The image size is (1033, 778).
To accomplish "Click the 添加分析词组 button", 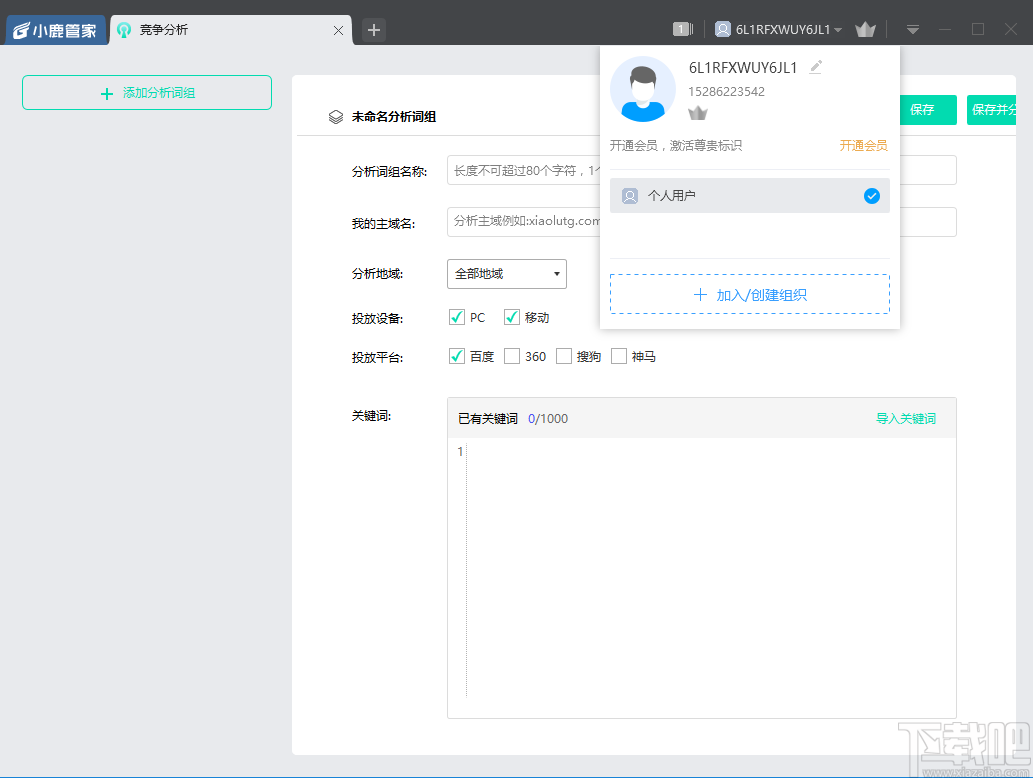I will (146, 92).
